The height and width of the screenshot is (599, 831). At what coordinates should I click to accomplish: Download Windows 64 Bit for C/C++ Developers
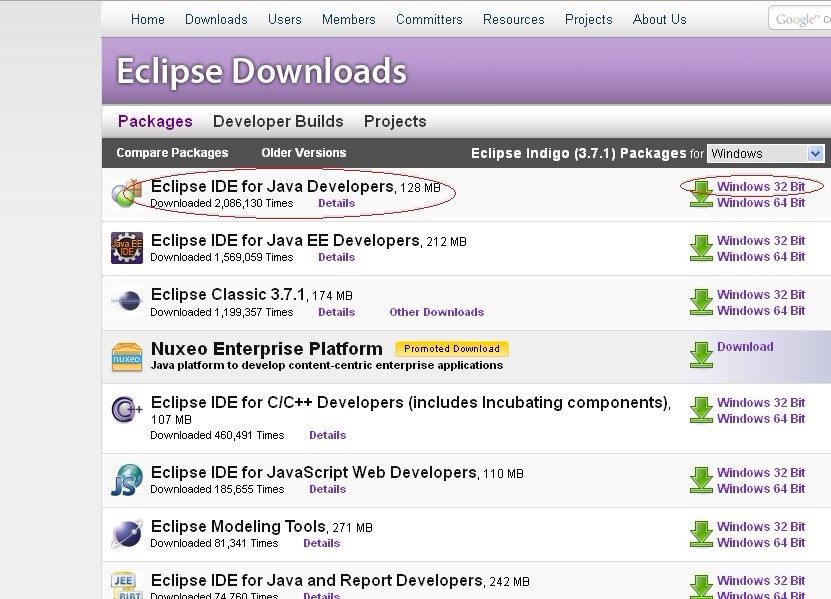[761, 419]
